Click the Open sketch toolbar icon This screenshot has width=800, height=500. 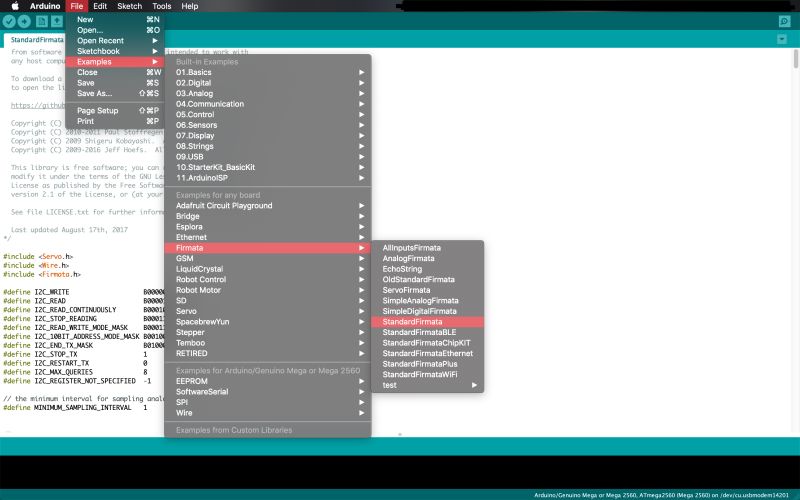coord(57,21)
